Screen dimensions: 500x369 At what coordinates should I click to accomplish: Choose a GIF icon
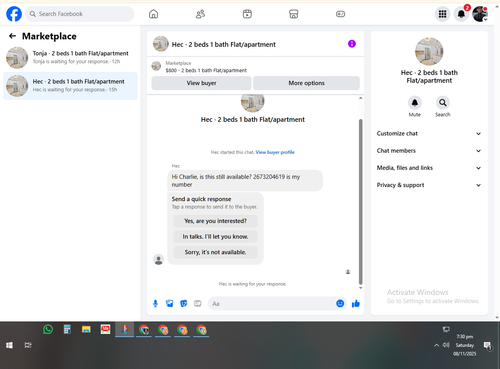click(198, 304)
